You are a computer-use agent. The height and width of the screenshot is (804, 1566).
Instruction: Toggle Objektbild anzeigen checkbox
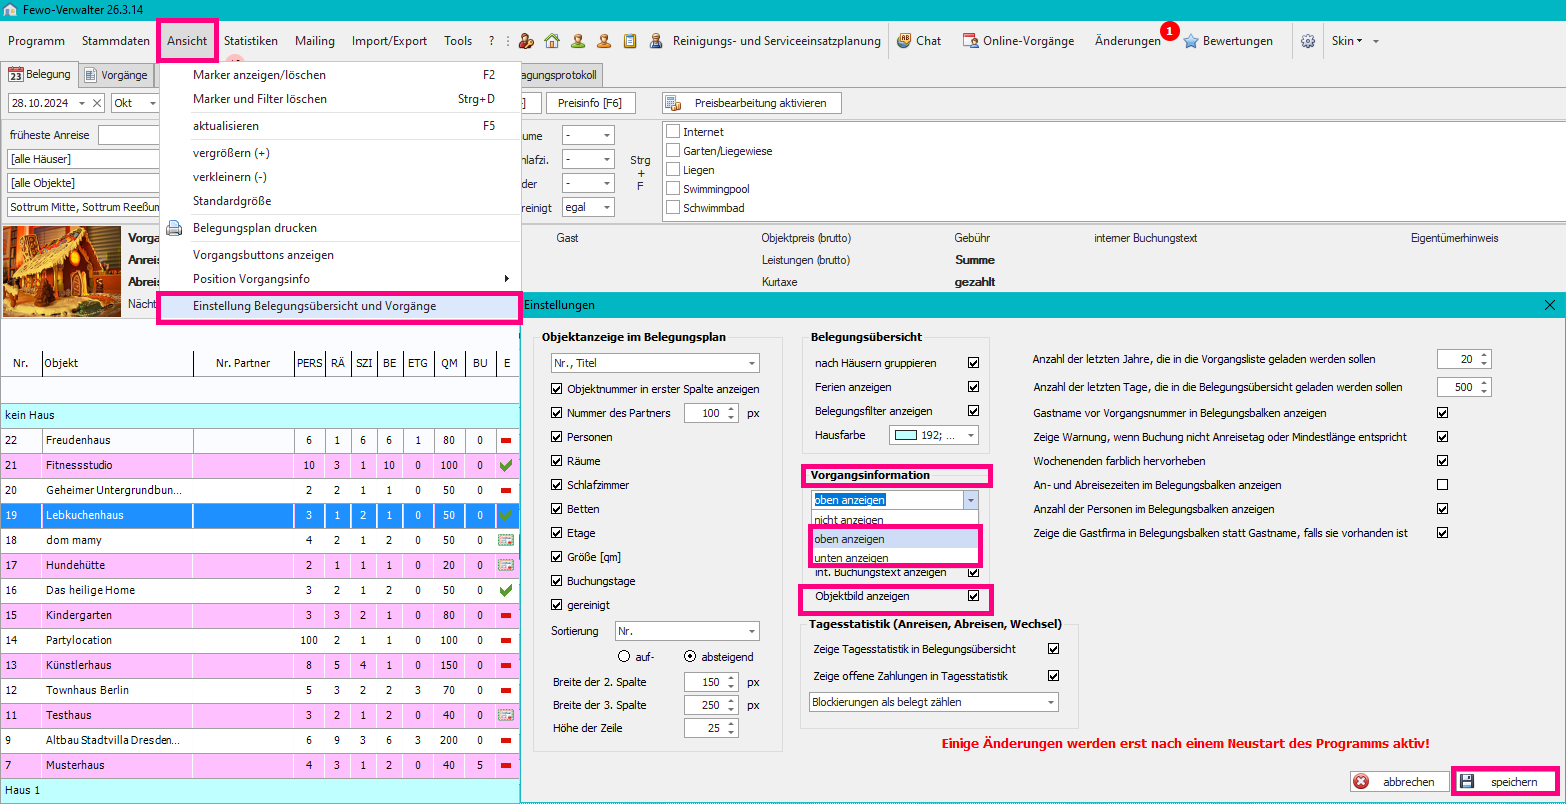tap(973, 596)
